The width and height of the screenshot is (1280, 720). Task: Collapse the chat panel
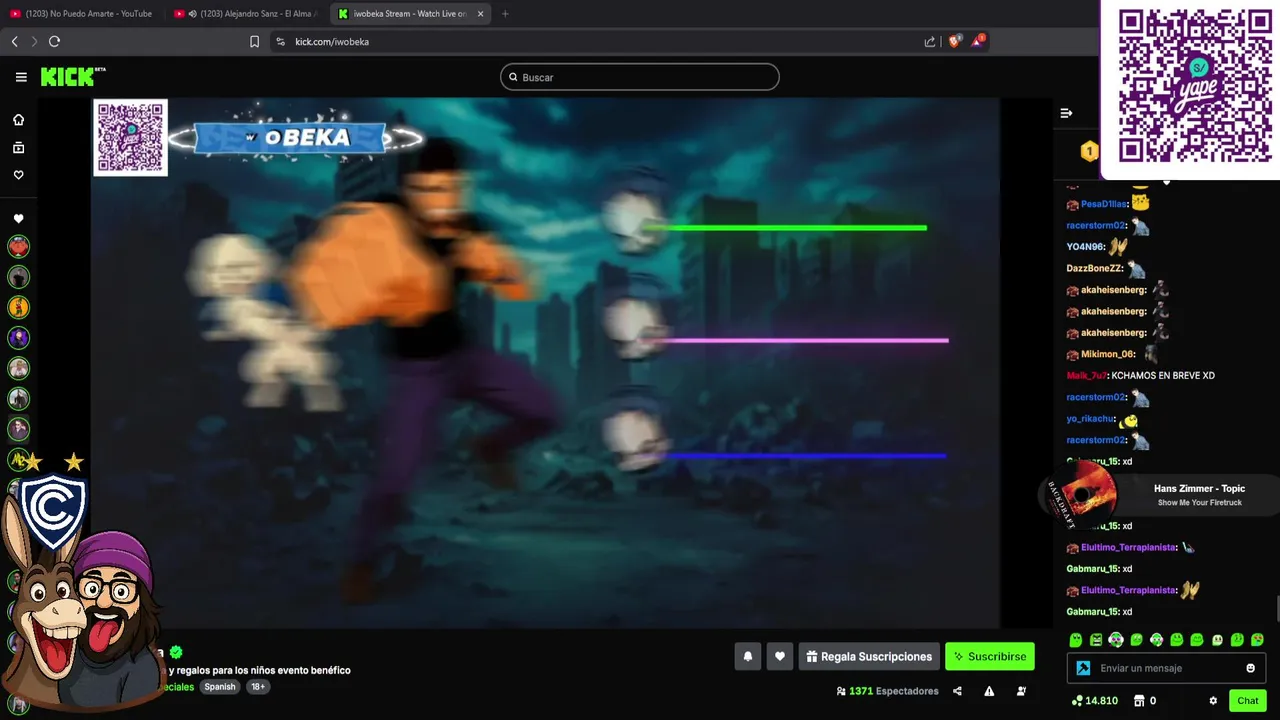point(1066,113)
